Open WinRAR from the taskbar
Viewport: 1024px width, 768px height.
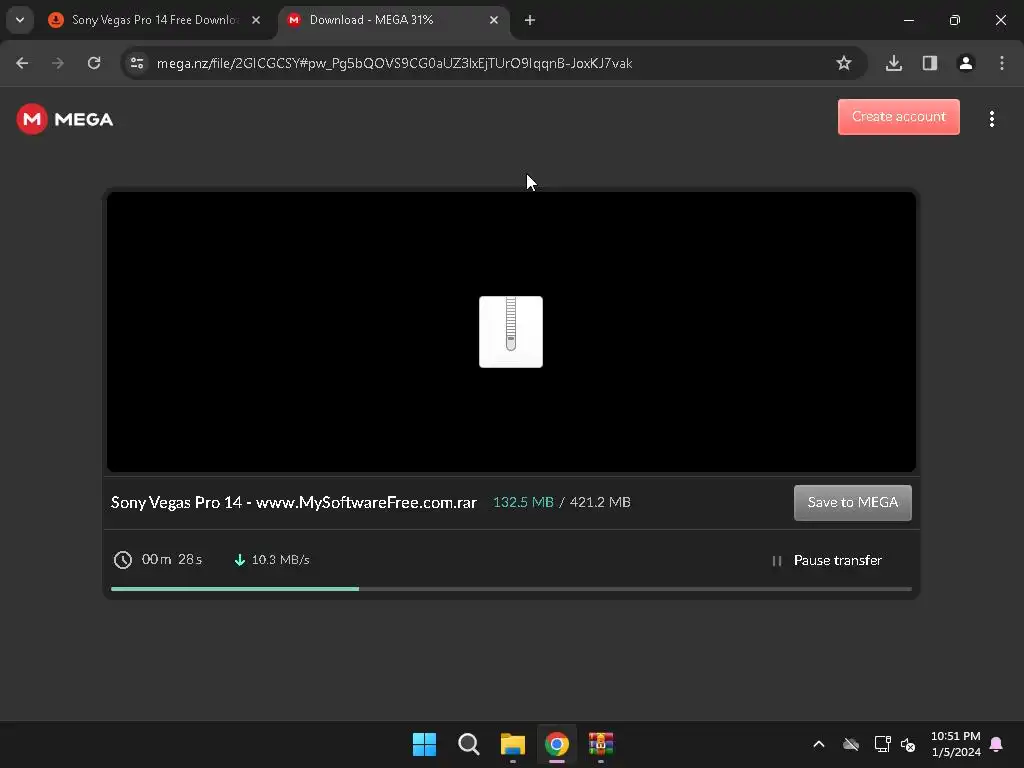click(x=601, y=744)
